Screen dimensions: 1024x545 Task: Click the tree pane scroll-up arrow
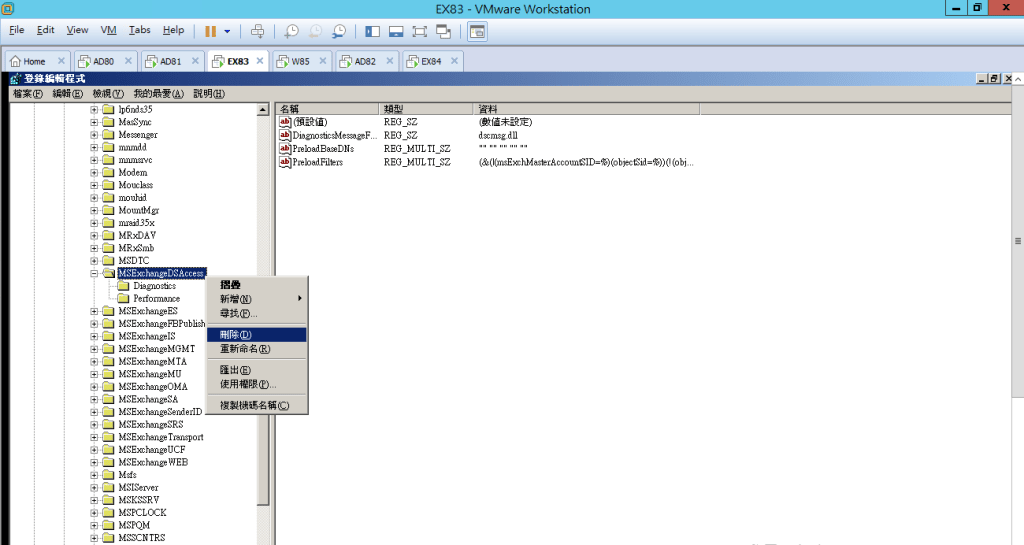coord(263,109)
